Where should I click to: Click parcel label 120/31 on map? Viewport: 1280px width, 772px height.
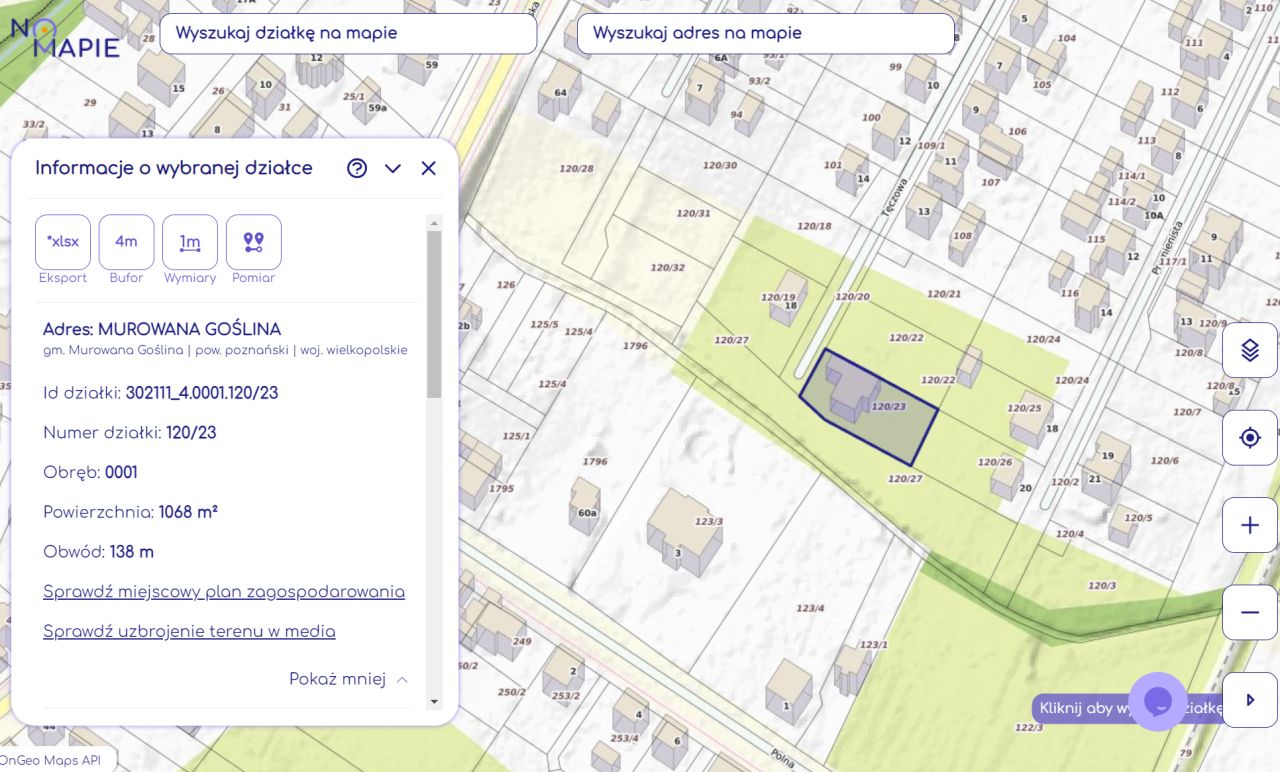(x=694, y=213)
